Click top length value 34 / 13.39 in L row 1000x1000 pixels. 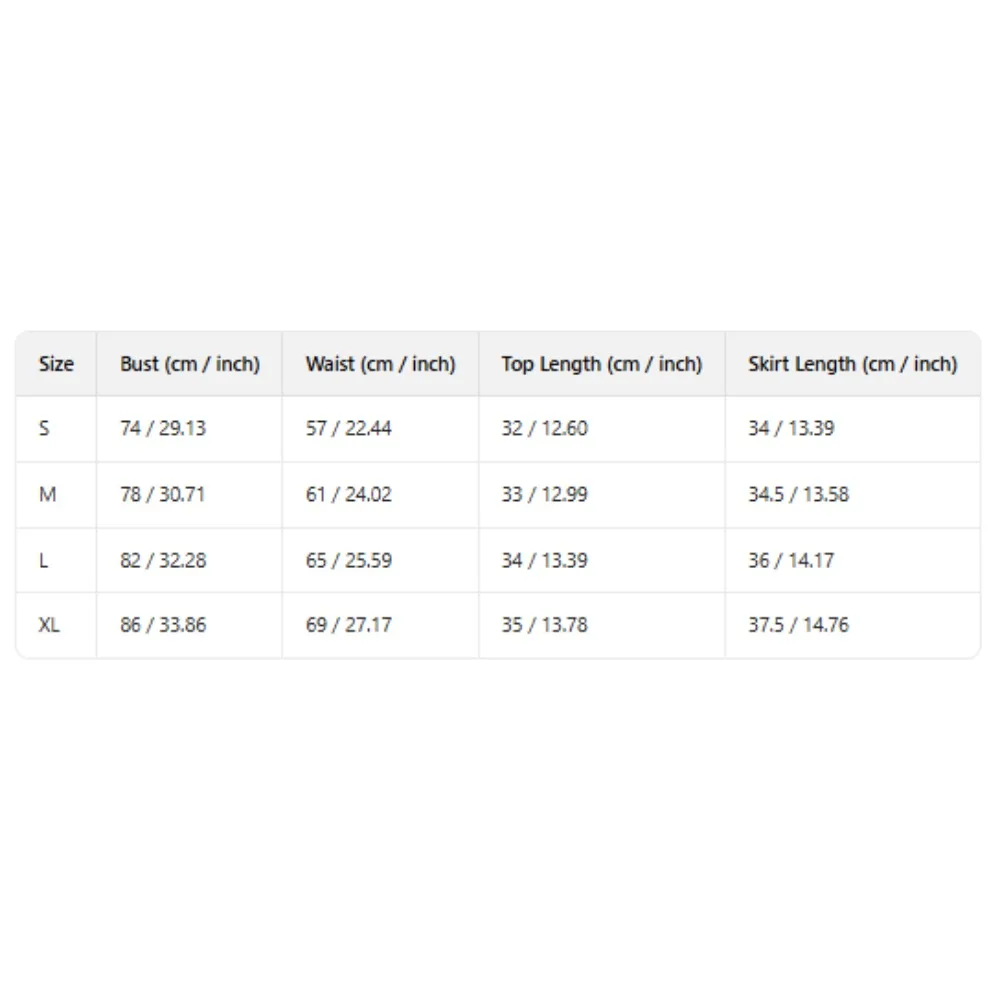click(x=544, y=560)
